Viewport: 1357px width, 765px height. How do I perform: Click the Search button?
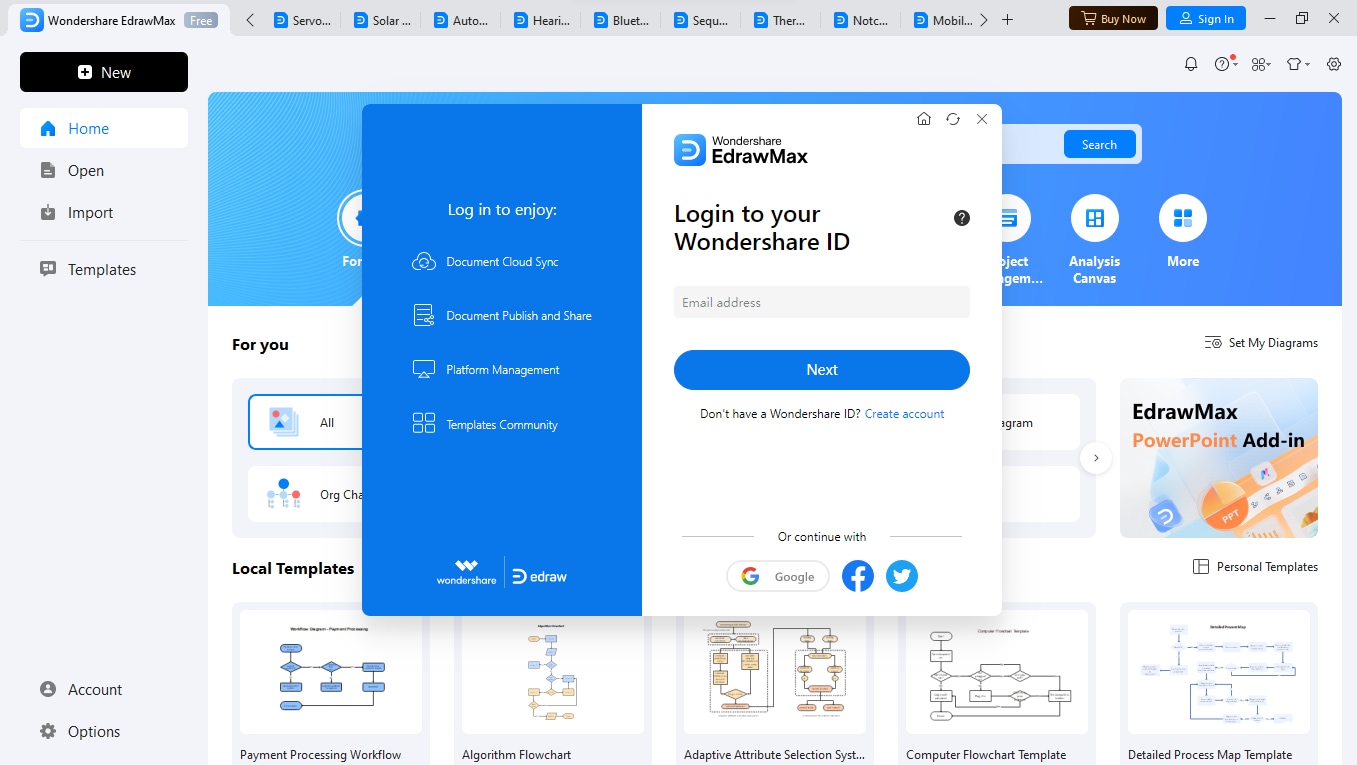(x=1099, y=144)
